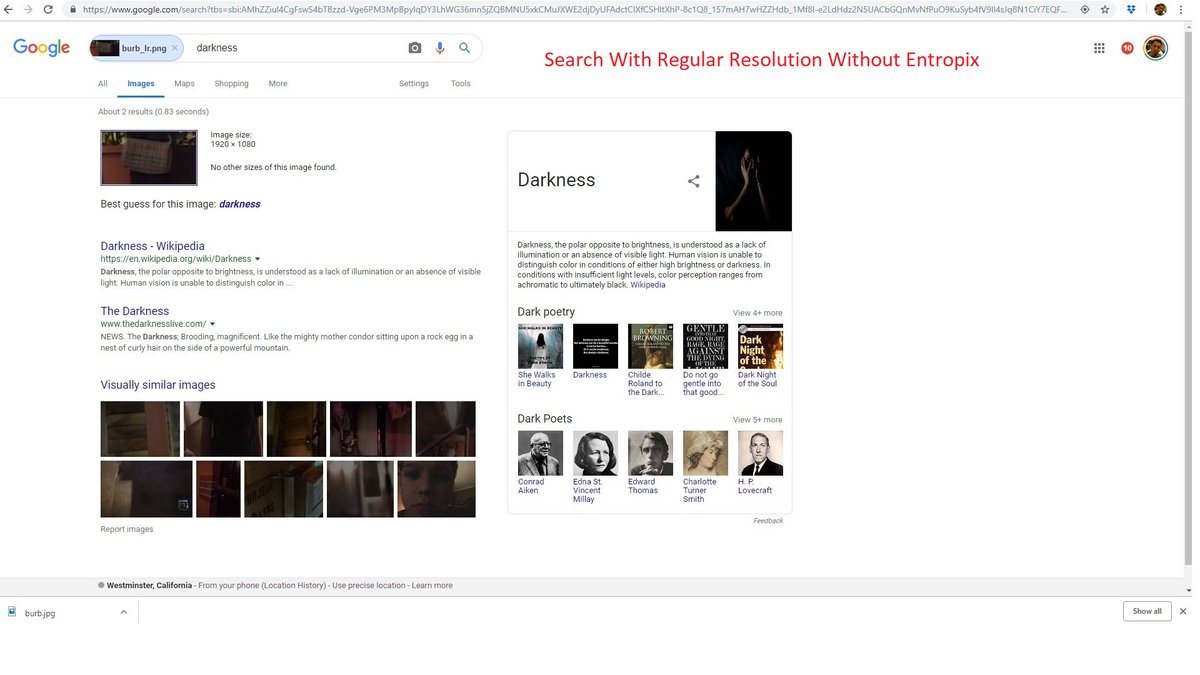Expand the arrow next to en.wikipedia.org URL
This screenshot has width=1200, height=675.
(x=257, y=259)
